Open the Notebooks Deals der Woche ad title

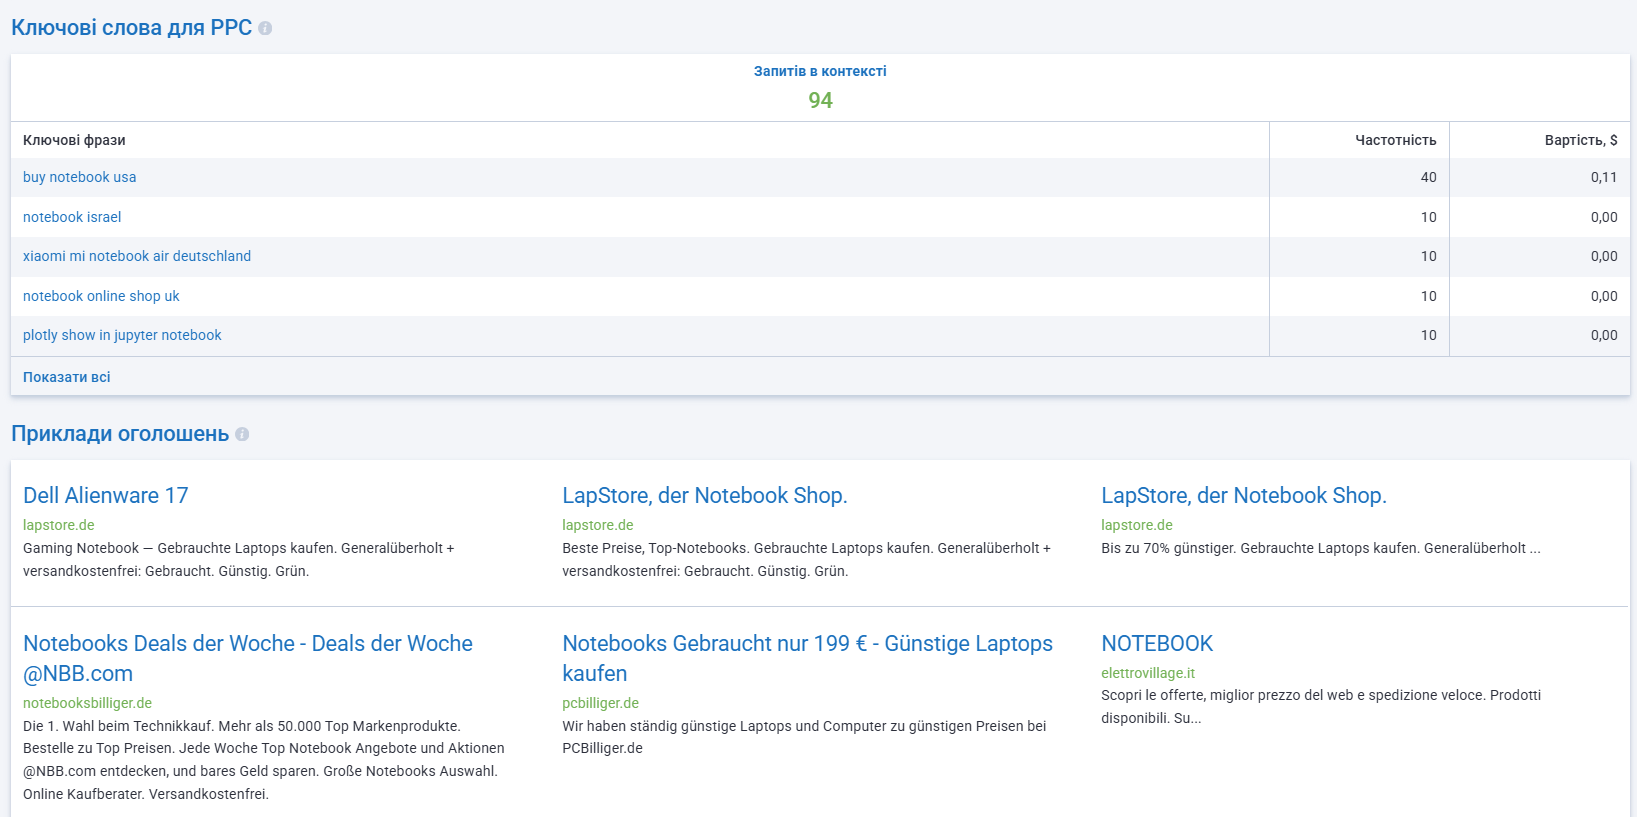pyautogui.click(x=248, y=658)
